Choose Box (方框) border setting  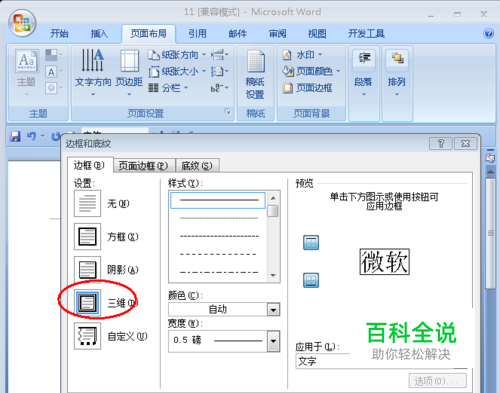(87, 236)
